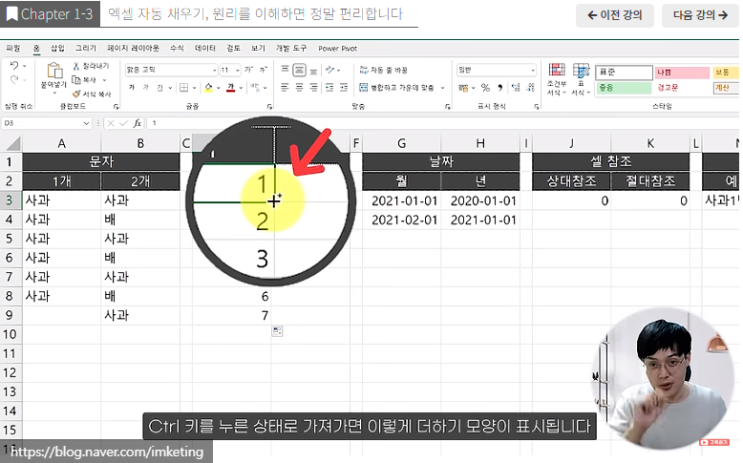Click Merge and Center (병합하고 가운데 맞춤)

pos(397,88)
